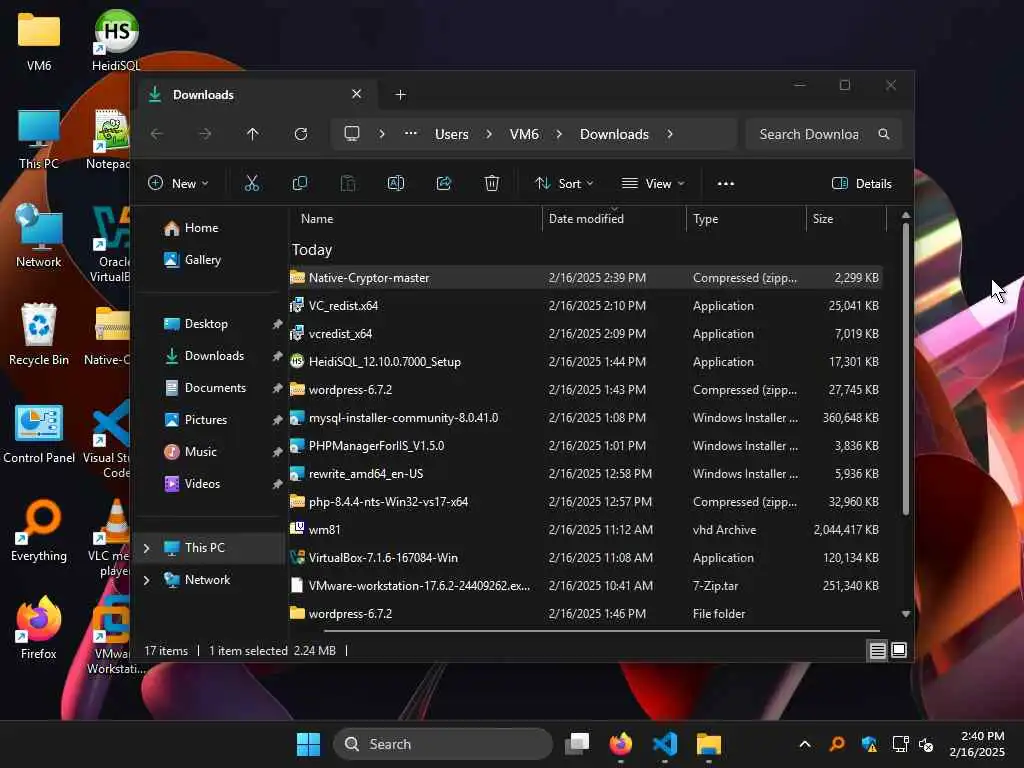The image size is (1024, 768).
Task: Click the Copy icon in toolbar
Action: [x=300, y=184]
